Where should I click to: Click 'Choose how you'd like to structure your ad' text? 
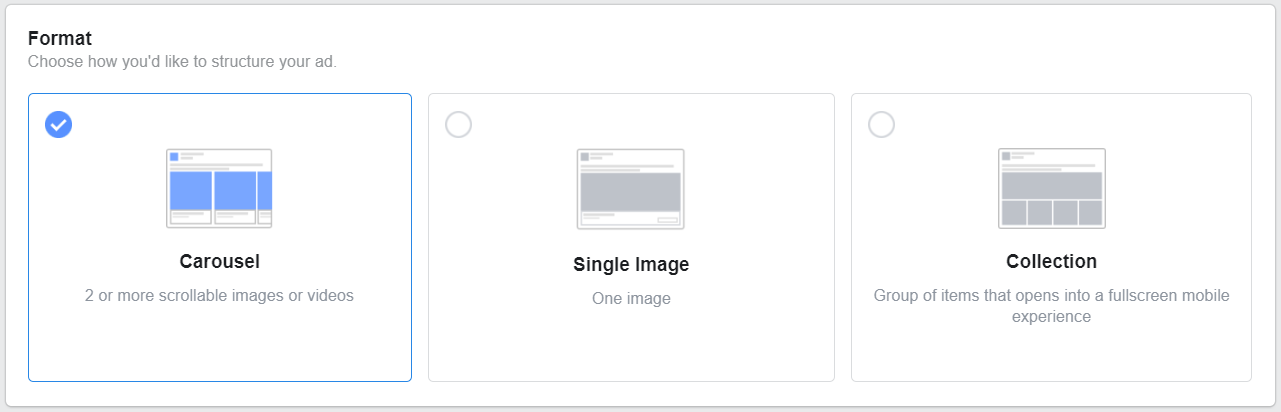pos(182,61)
